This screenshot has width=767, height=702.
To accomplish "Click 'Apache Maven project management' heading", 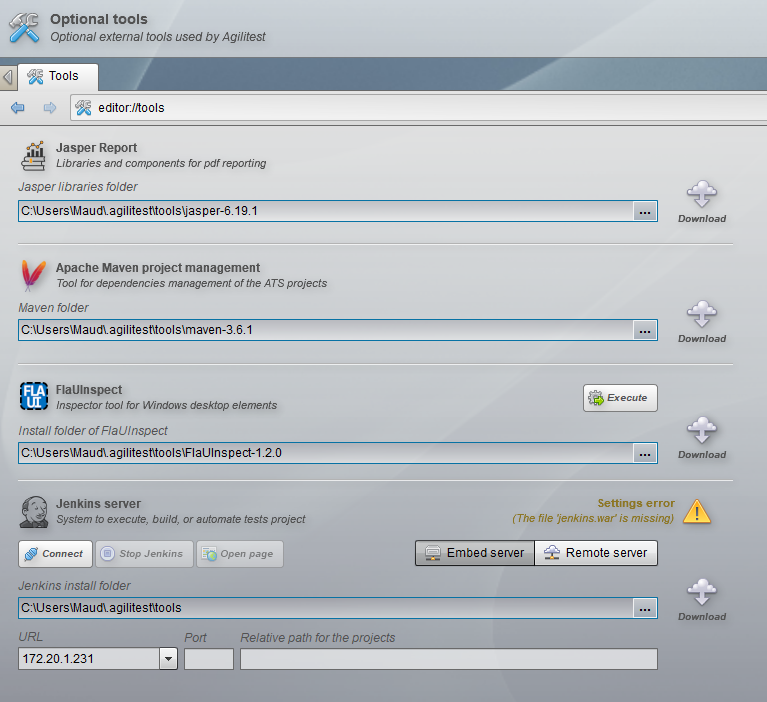I will [x=158, y=268].
